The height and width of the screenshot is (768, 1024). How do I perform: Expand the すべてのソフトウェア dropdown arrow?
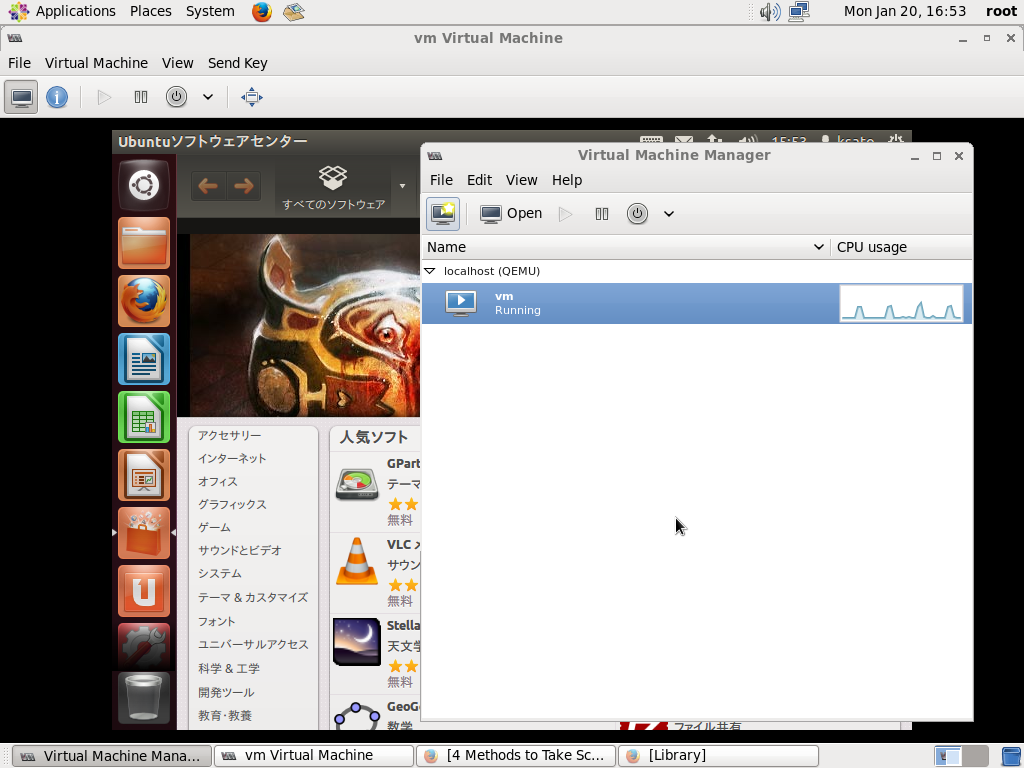click(402, 186)
